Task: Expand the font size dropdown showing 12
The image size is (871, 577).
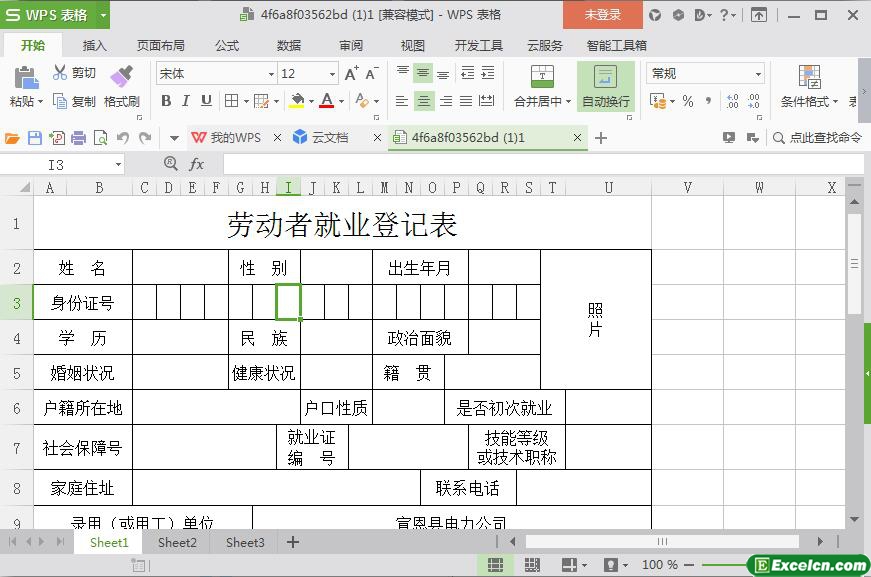Action: (332, 74)
